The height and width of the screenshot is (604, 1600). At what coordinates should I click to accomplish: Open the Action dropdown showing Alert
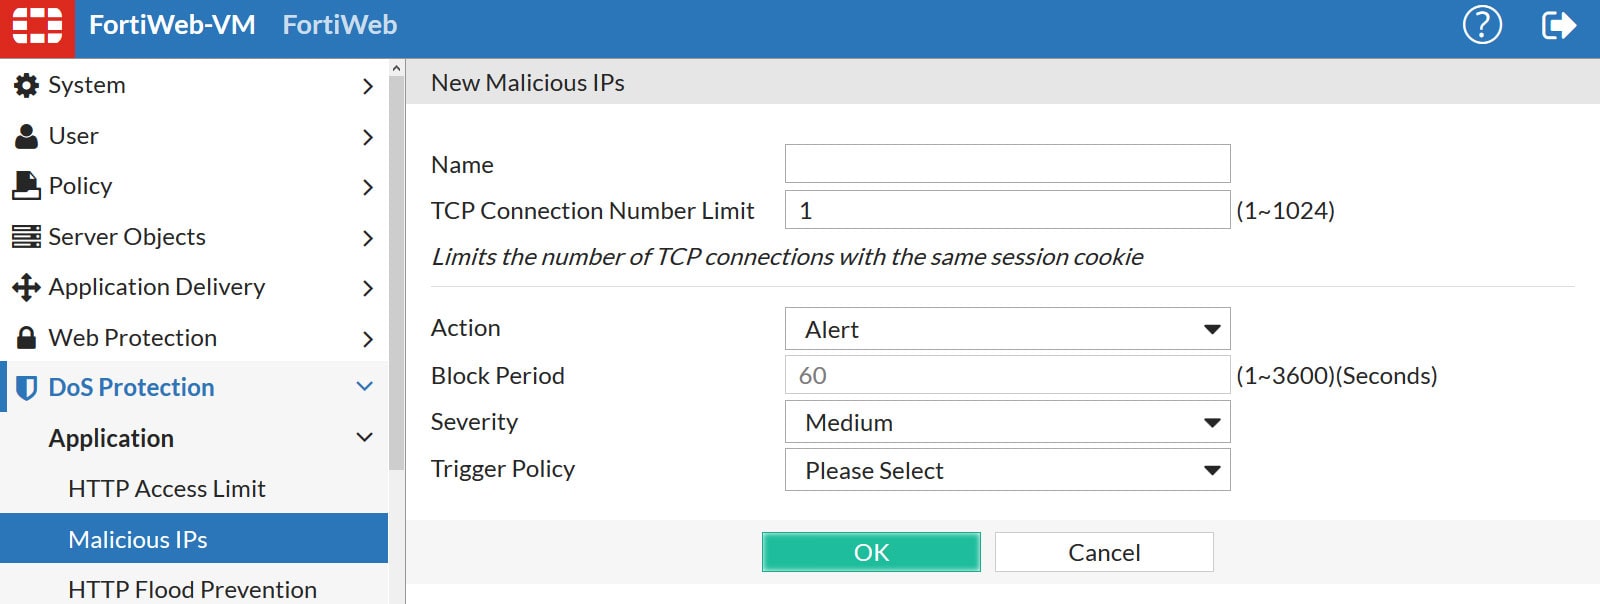point(1008,328)
